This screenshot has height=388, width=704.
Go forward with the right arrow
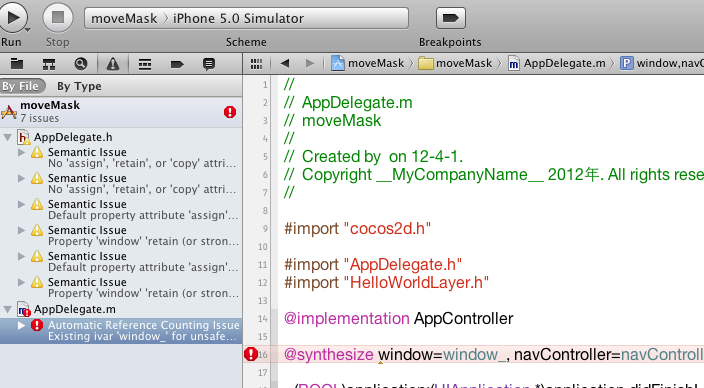coord(310,63)
